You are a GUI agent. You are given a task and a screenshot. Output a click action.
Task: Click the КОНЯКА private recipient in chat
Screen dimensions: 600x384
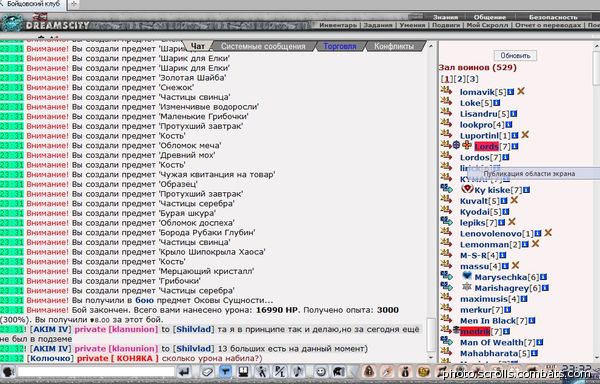(134, 358)
